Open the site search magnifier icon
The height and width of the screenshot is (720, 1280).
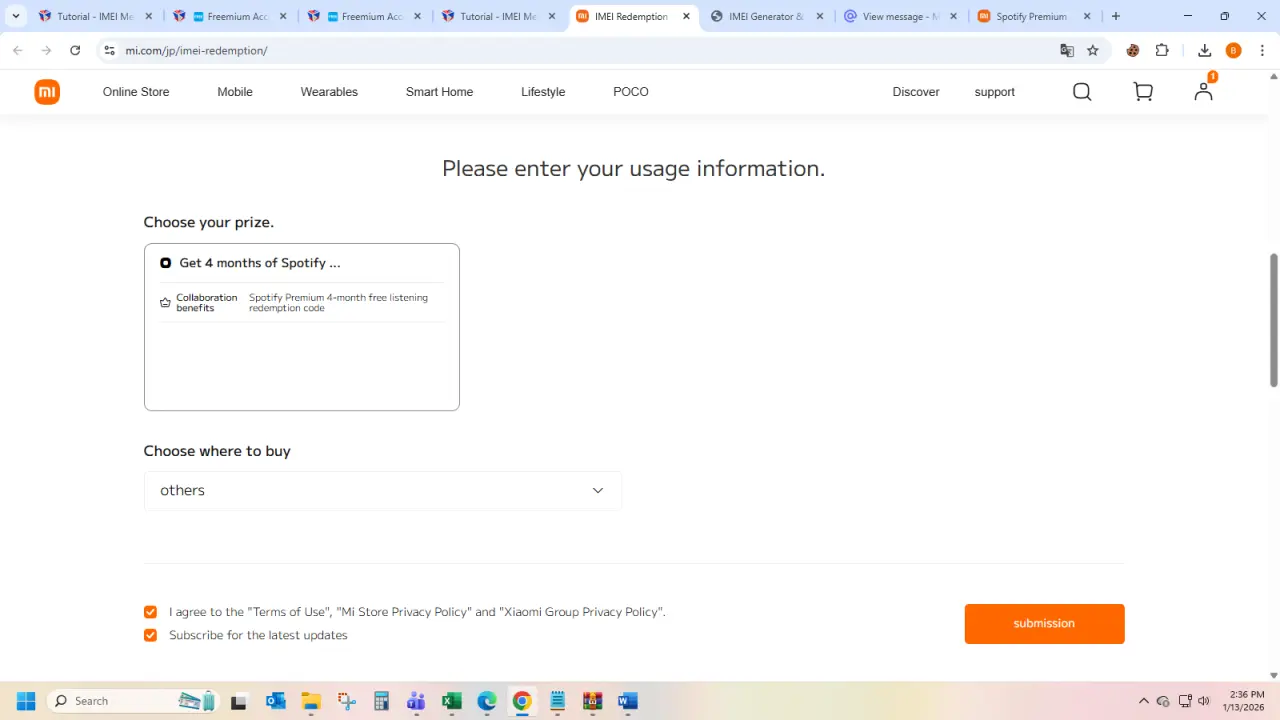[x=1082, y=92]
